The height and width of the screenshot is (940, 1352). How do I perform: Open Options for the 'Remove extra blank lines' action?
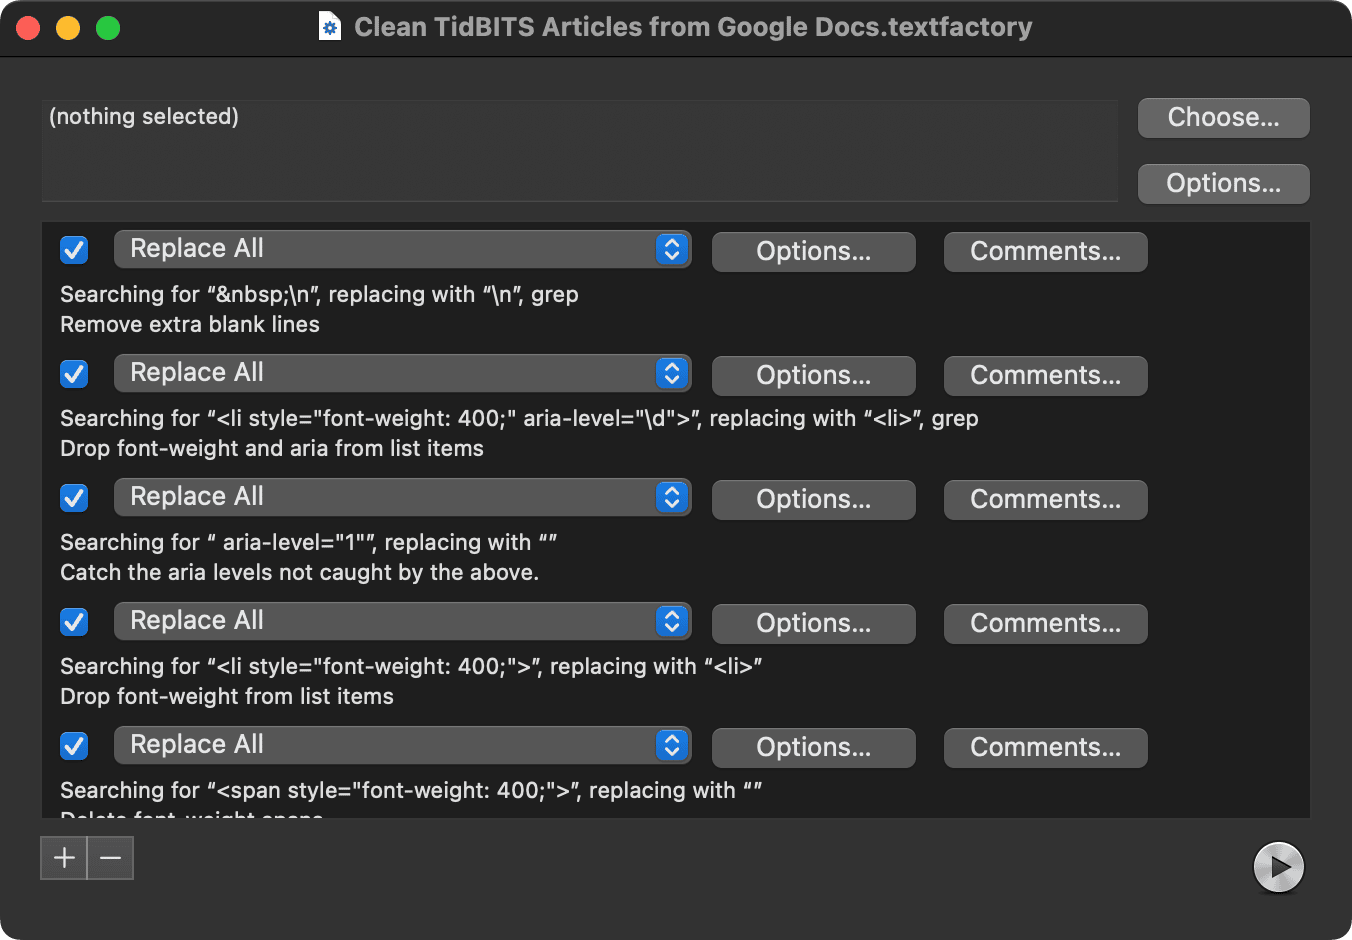pyautogui.click(x=813, y=251)
